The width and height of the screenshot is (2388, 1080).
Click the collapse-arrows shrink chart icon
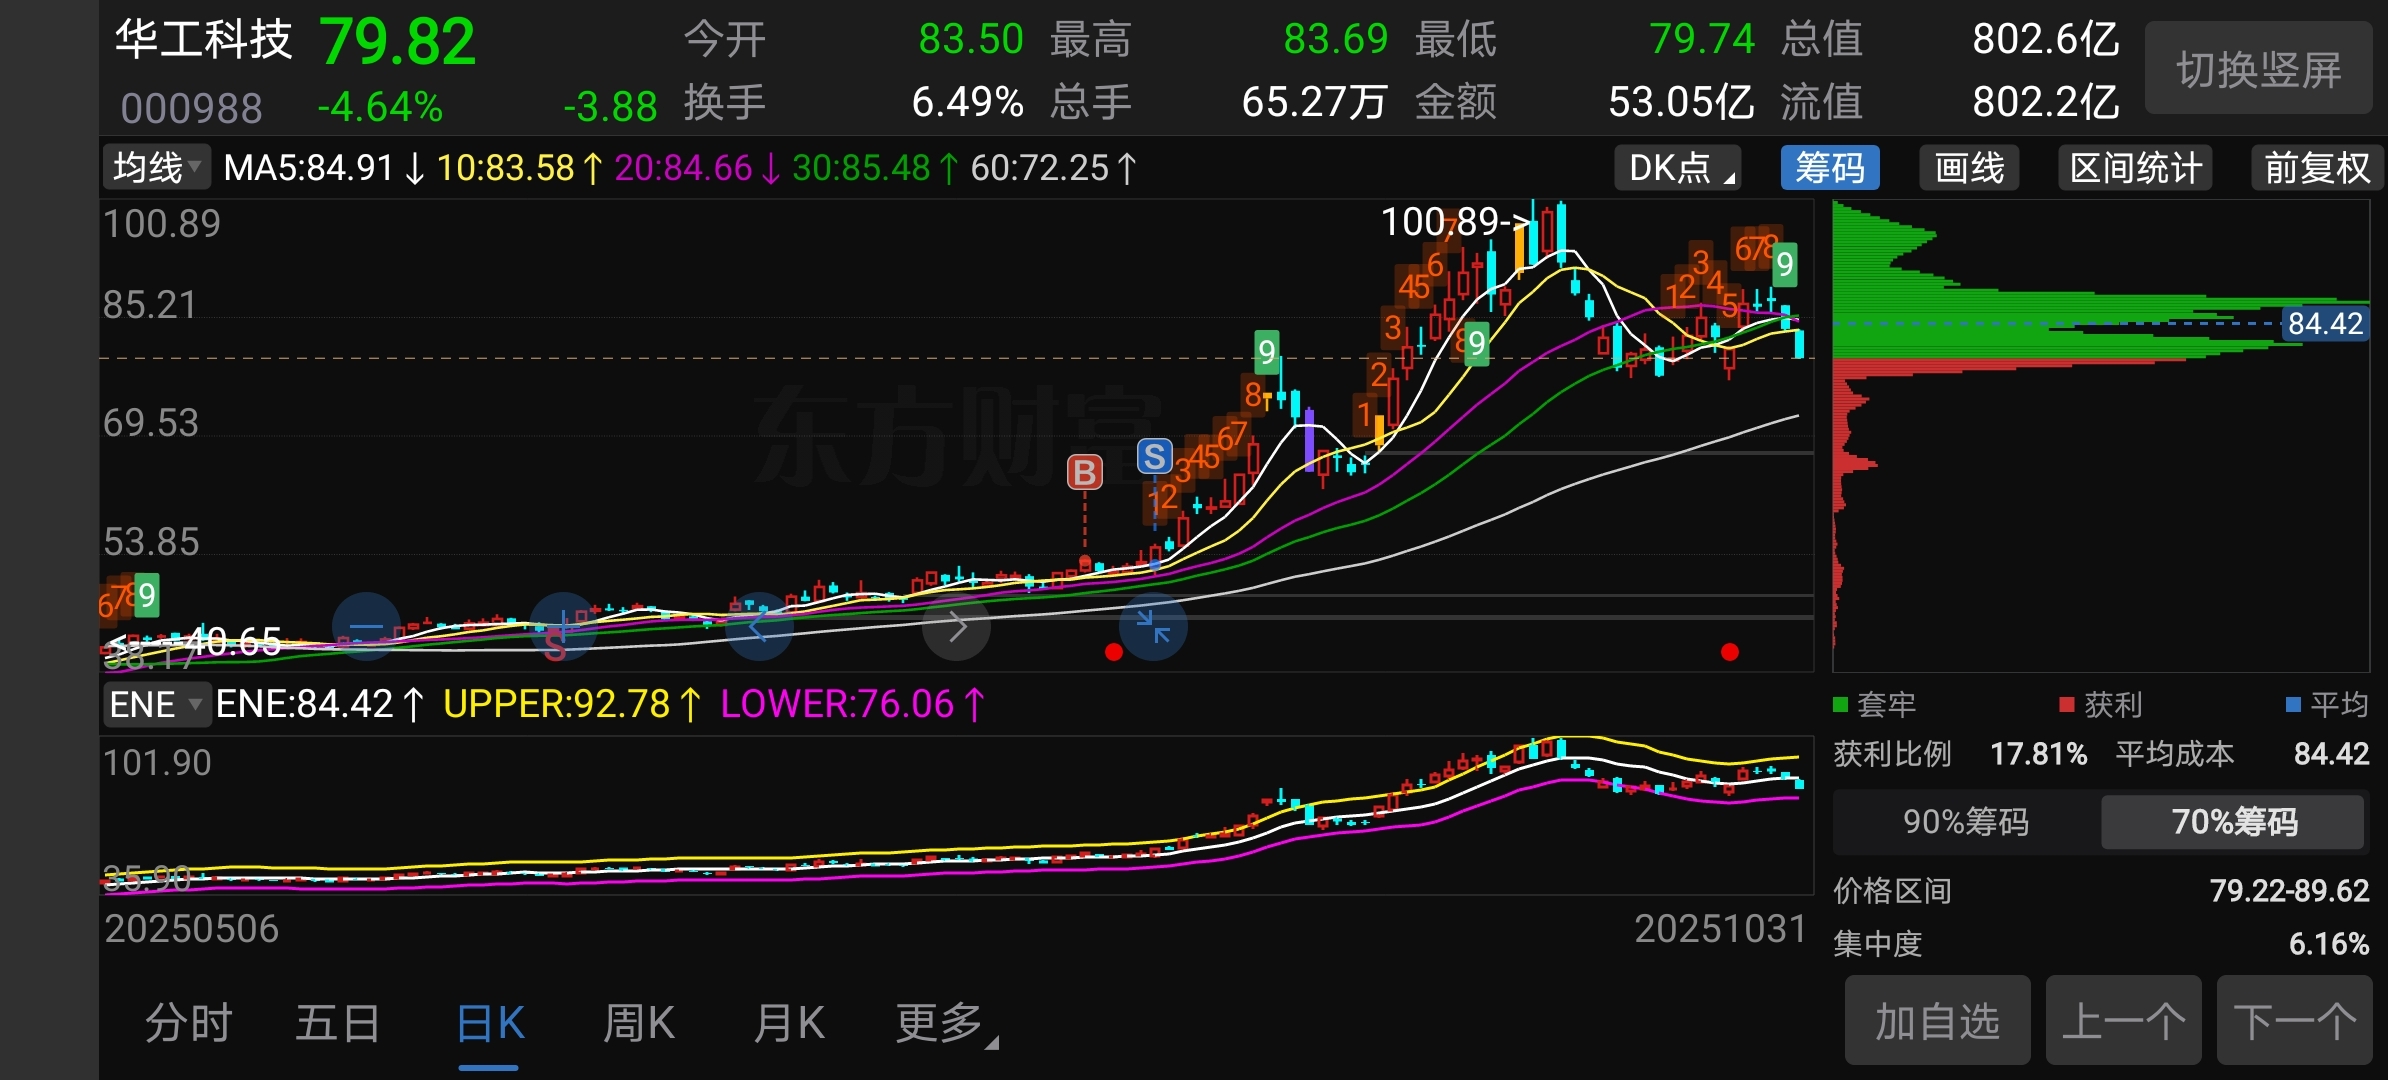1153,627
